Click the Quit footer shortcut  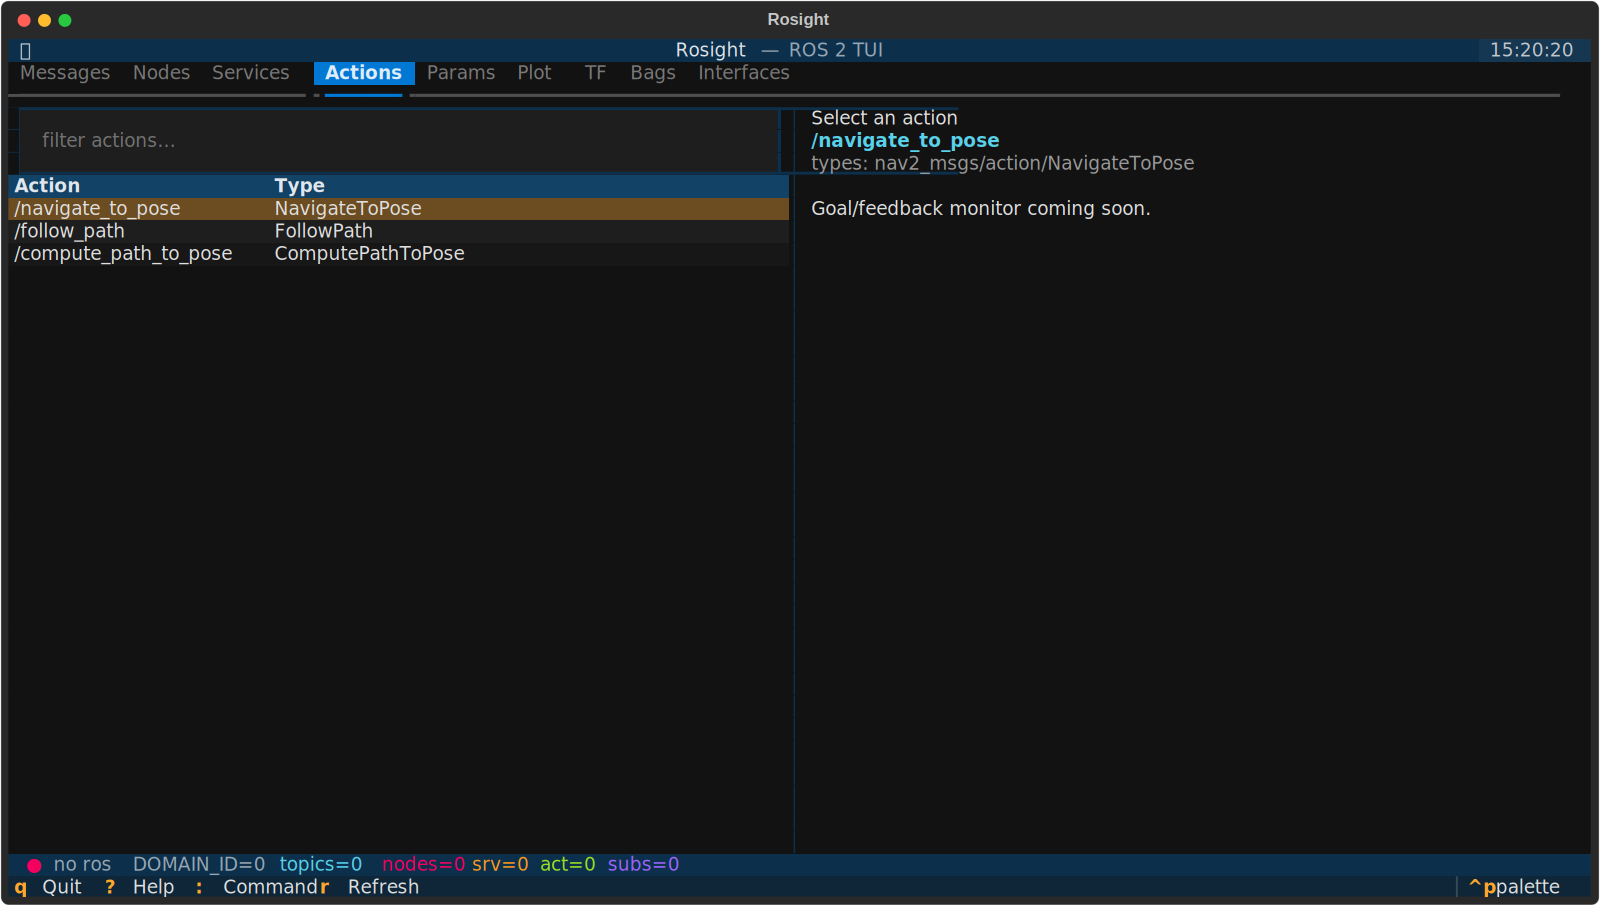point(48,887)
